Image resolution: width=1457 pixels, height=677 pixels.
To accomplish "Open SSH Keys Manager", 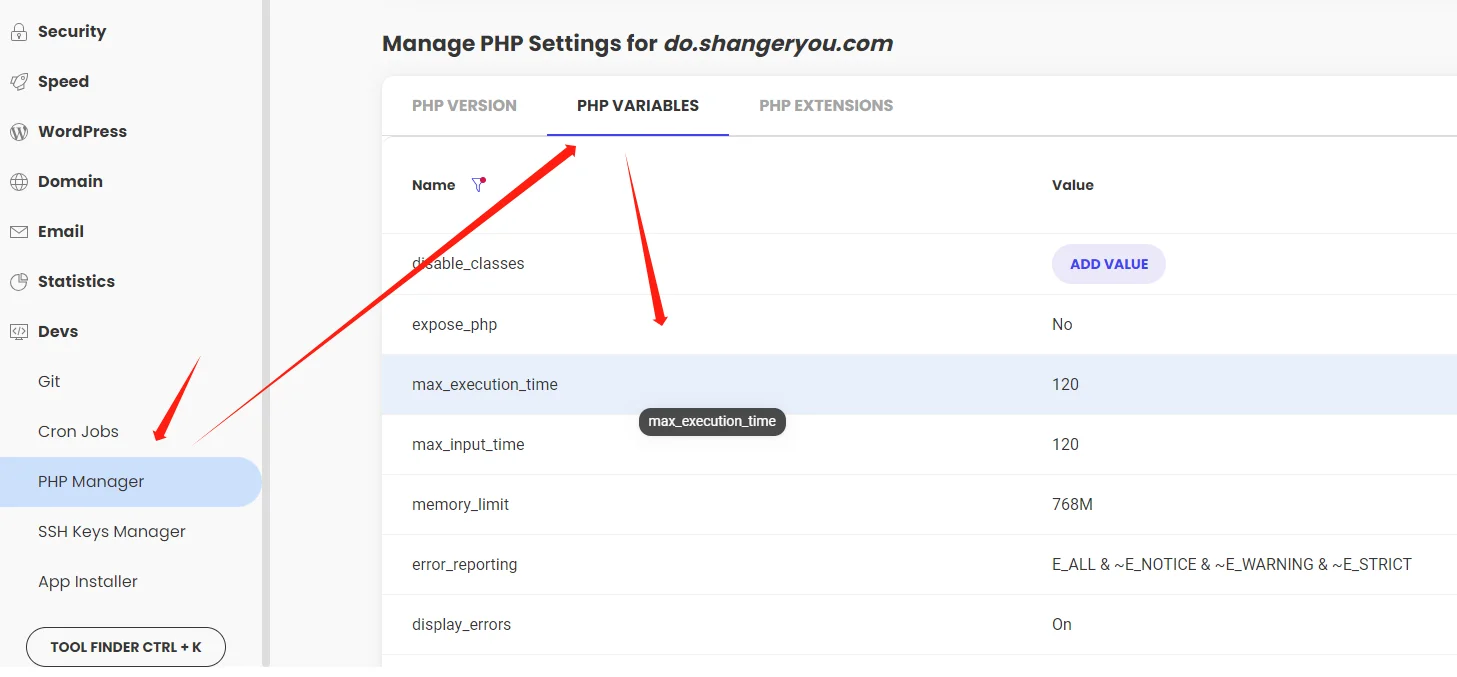I will tap(112, 532).
